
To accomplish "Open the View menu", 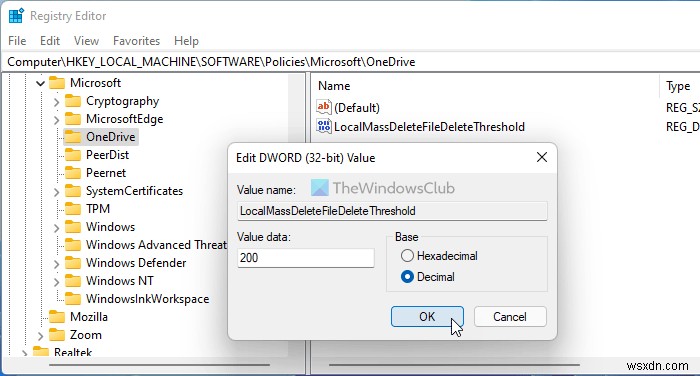I will point(86,41).
